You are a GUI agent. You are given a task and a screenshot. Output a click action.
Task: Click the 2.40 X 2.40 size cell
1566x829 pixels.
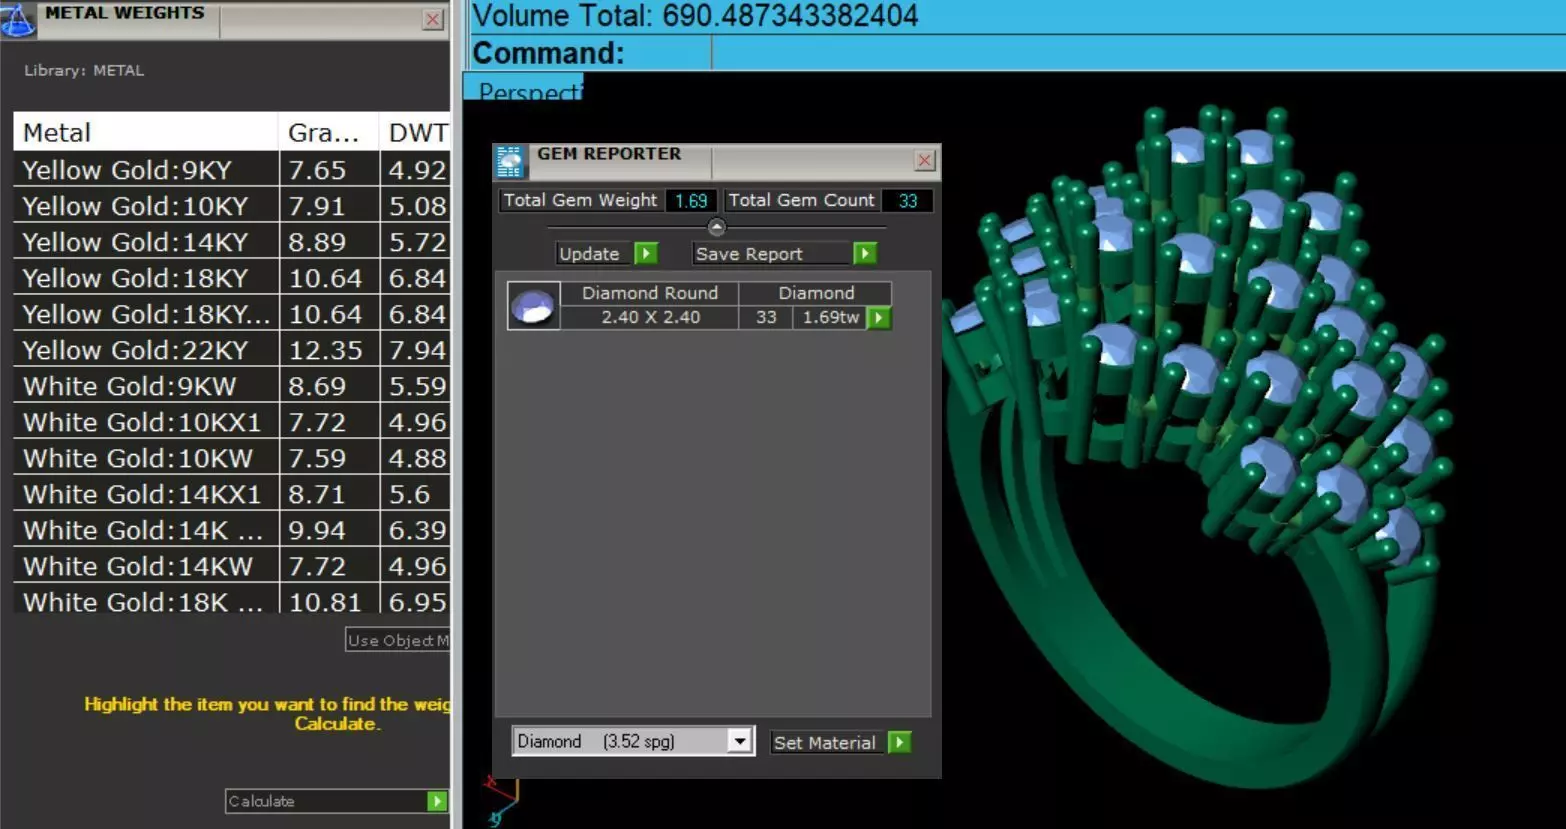click(x=650, y=317)
